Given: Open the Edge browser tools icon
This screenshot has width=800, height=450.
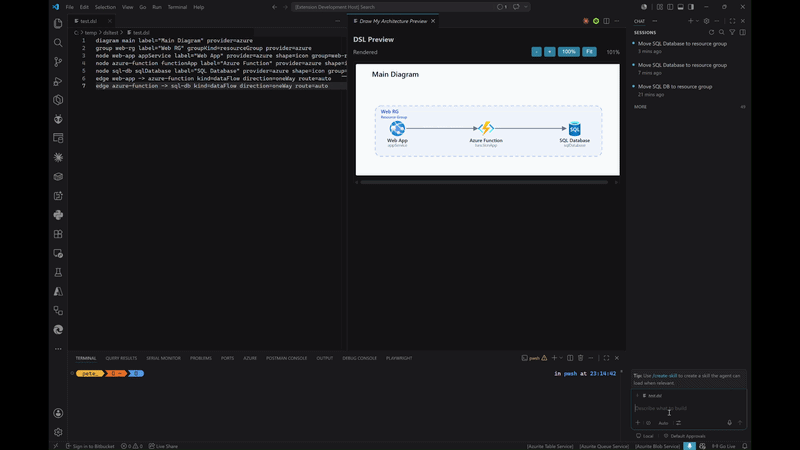Looking at the screenshot, I should click(x=58, y=330).
